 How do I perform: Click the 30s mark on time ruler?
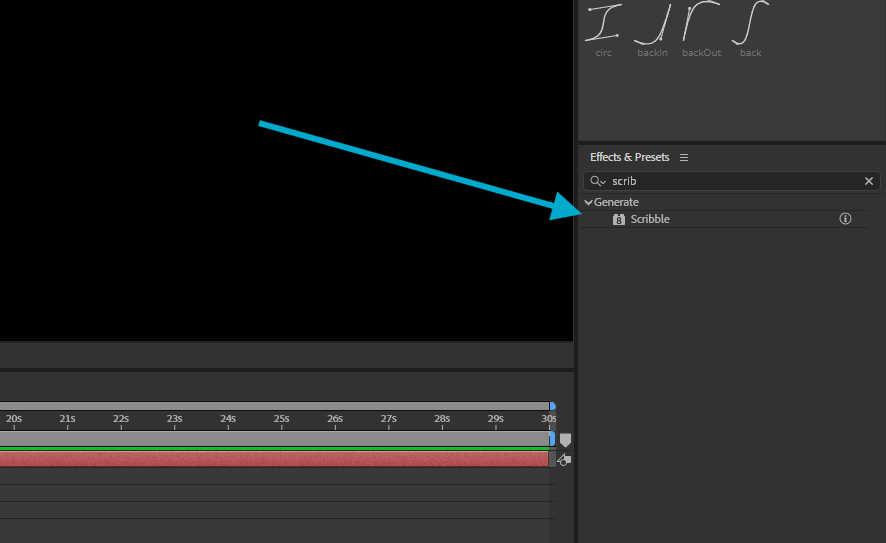[549, 419]
